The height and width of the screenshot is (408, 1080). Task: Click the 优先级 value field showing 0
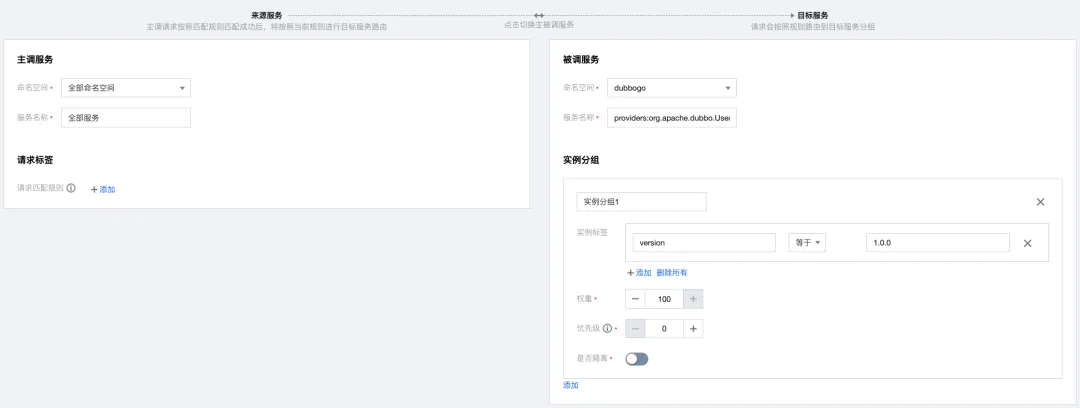(664, 329)
